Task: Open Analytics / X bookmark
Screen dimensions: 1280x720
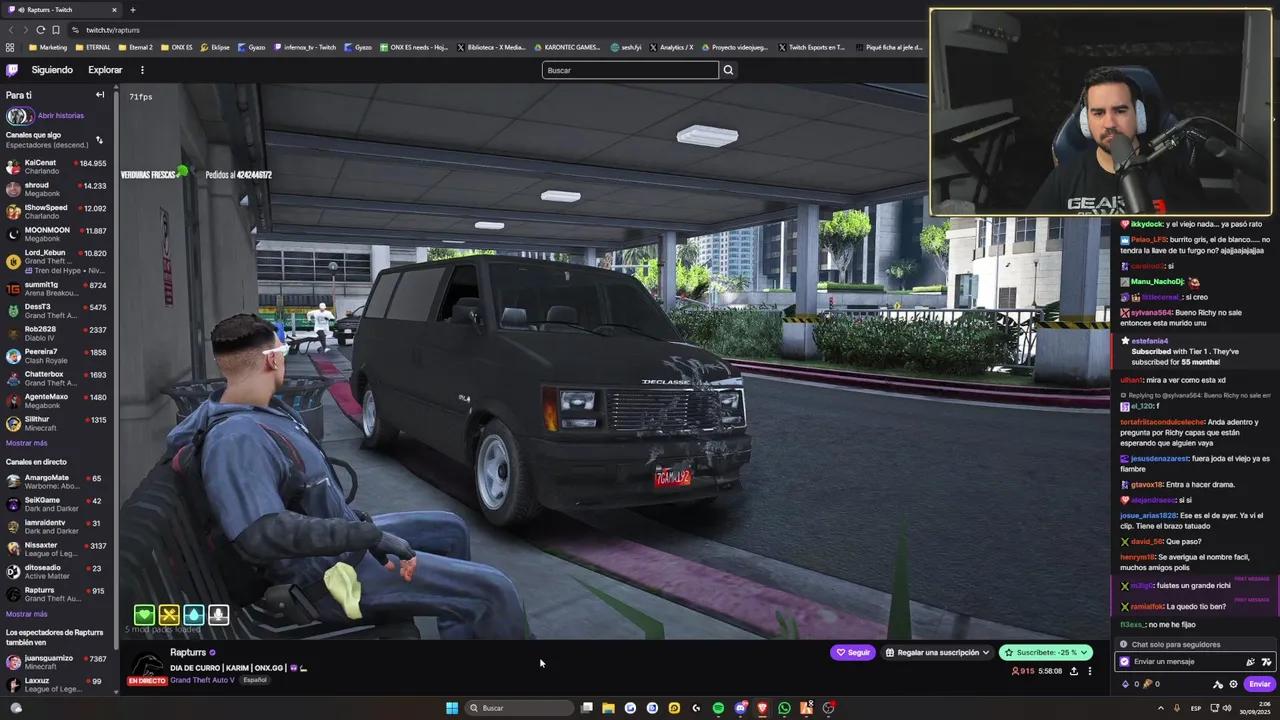Action: click(671, 47)
